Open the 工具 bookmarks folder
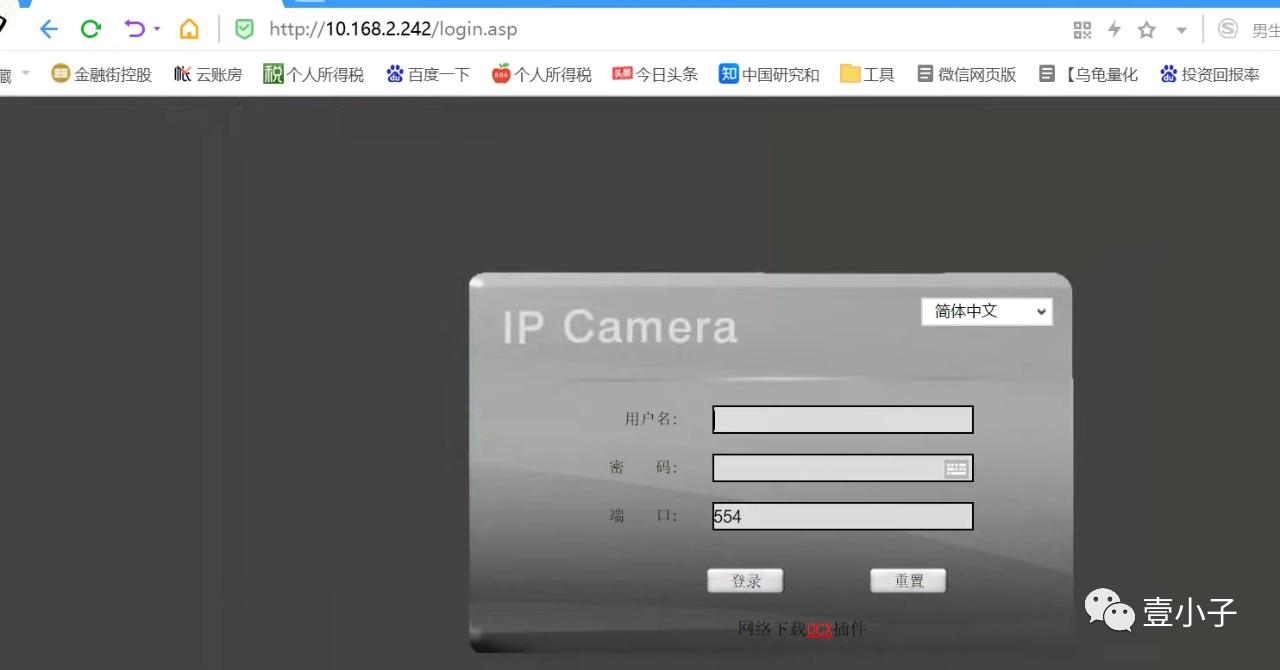 (866, 73)
